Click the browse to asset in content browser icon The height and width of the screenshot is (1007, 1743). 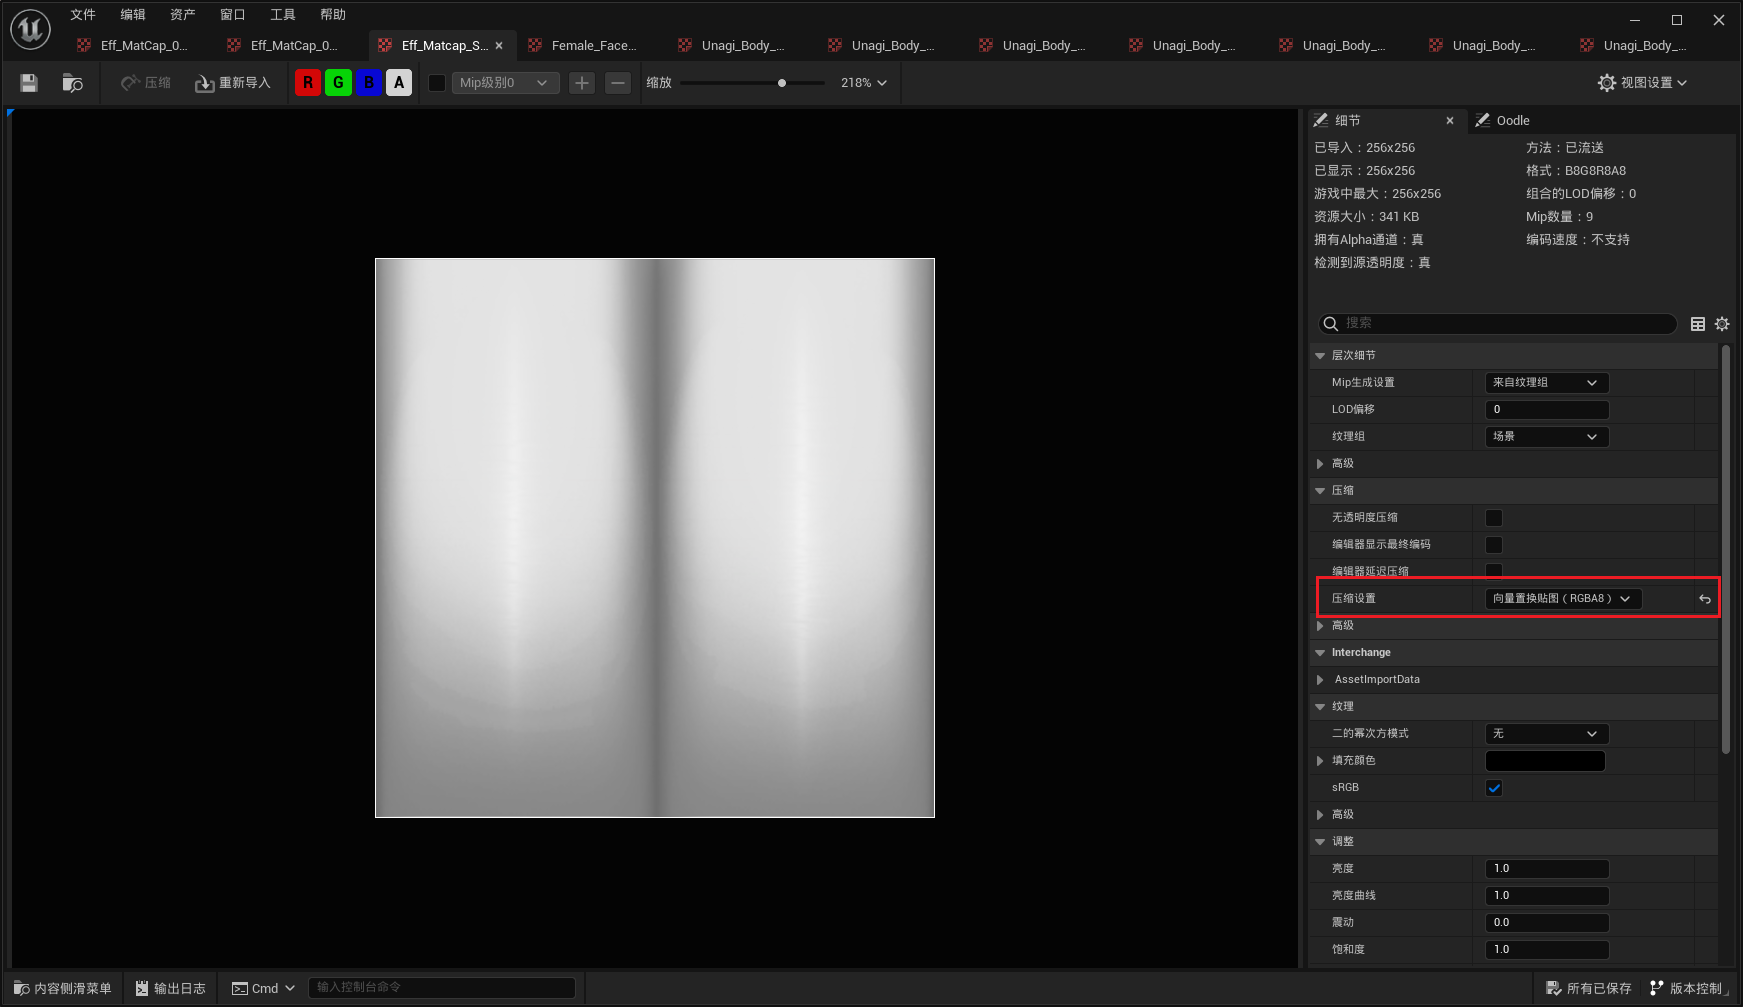tap(72, 83)
